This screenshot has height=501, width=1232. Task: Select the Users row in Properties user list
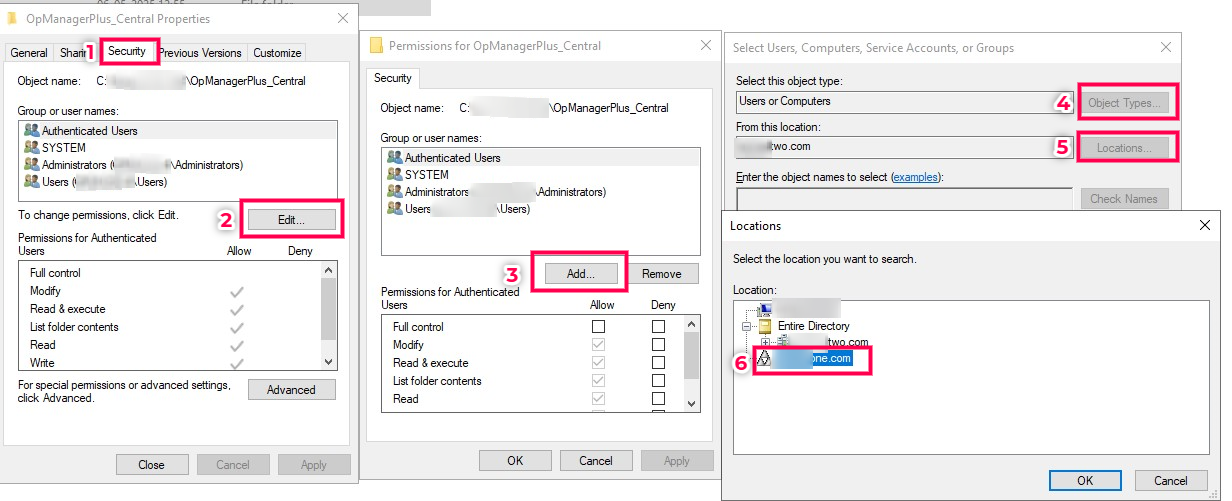click(x=179, y=181)
